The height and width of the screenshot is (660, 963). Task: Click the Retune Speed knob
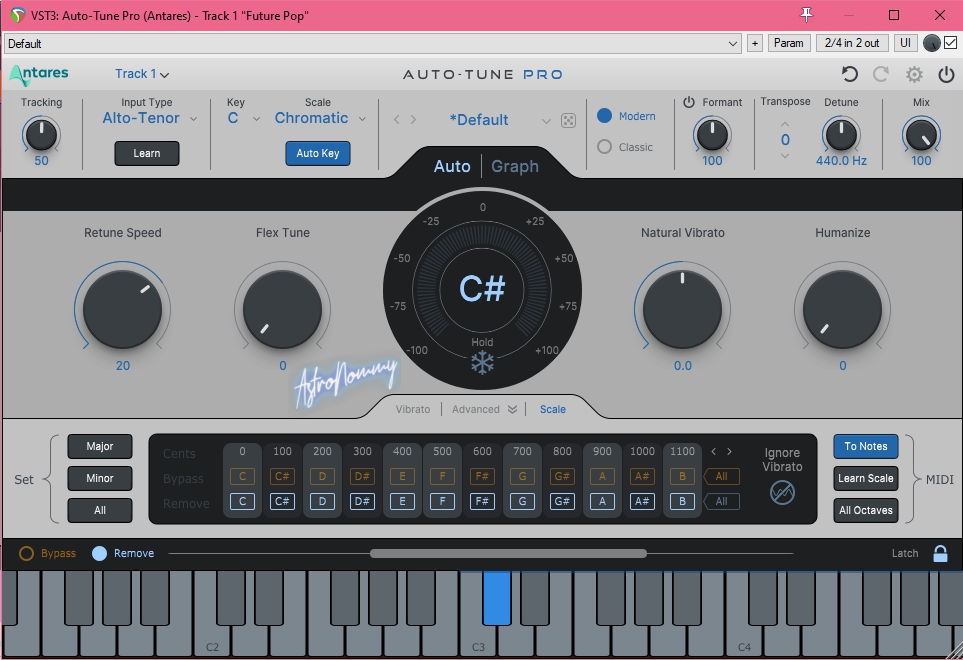(123, 308)
